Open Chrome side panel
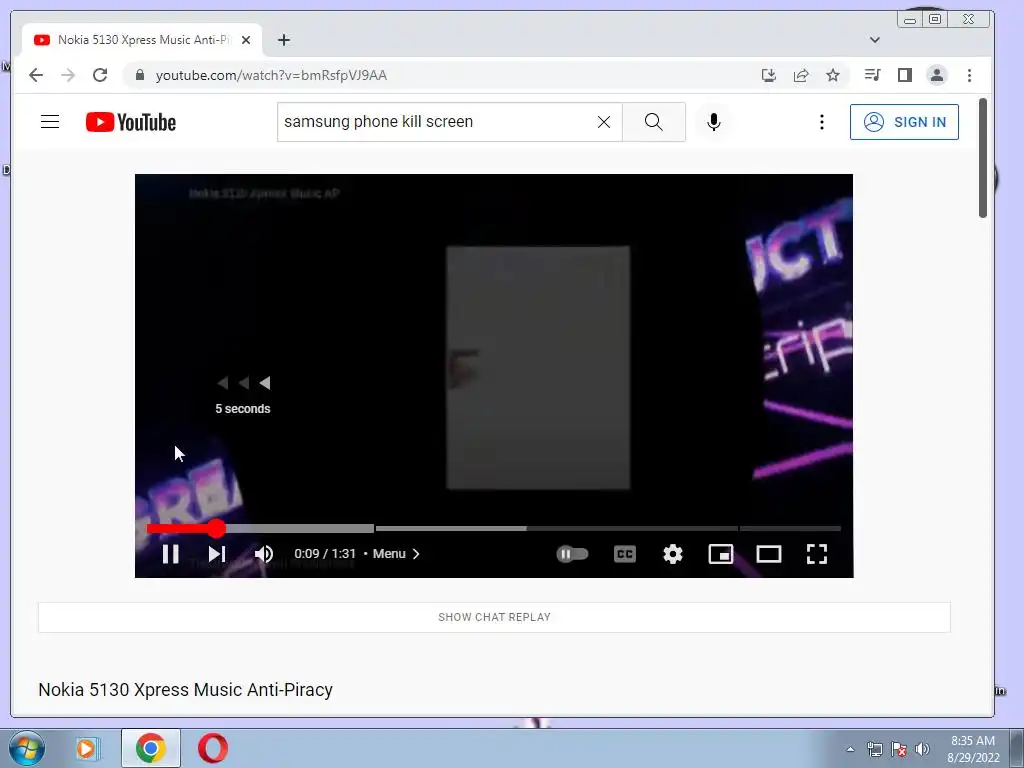Image resolution: width=1024 pixels, height=768 pixels. click(904, 75)
